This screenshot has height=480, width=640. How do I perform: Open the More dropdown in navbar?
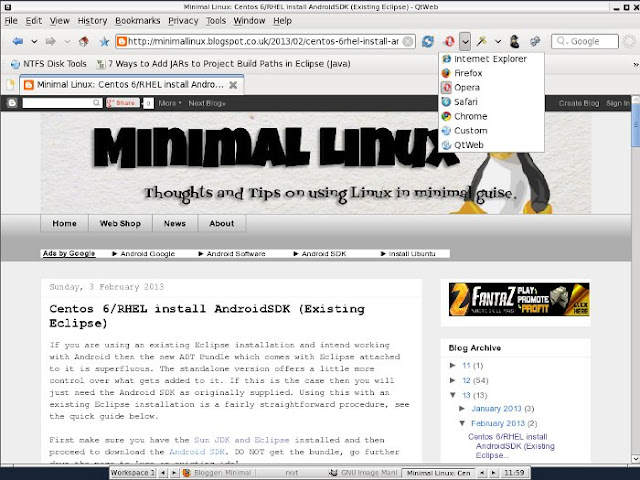coord(169,103)
